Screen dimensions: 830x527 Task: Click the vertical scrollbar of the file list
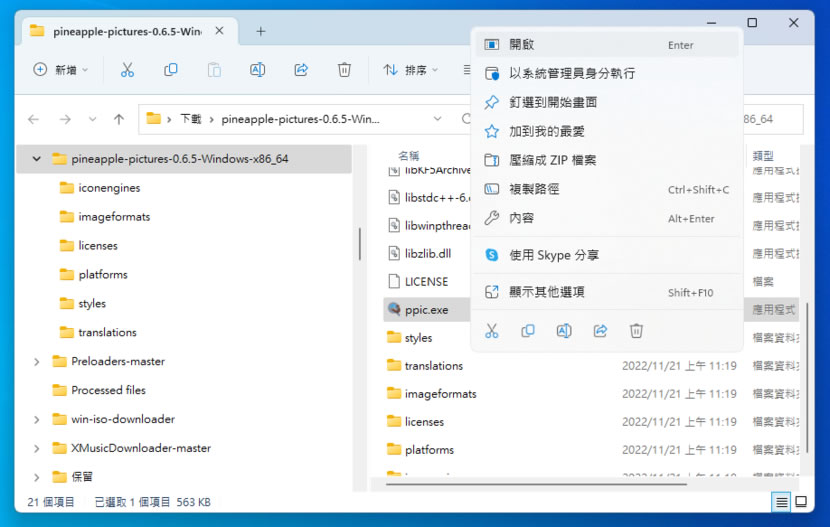[807, 378]
